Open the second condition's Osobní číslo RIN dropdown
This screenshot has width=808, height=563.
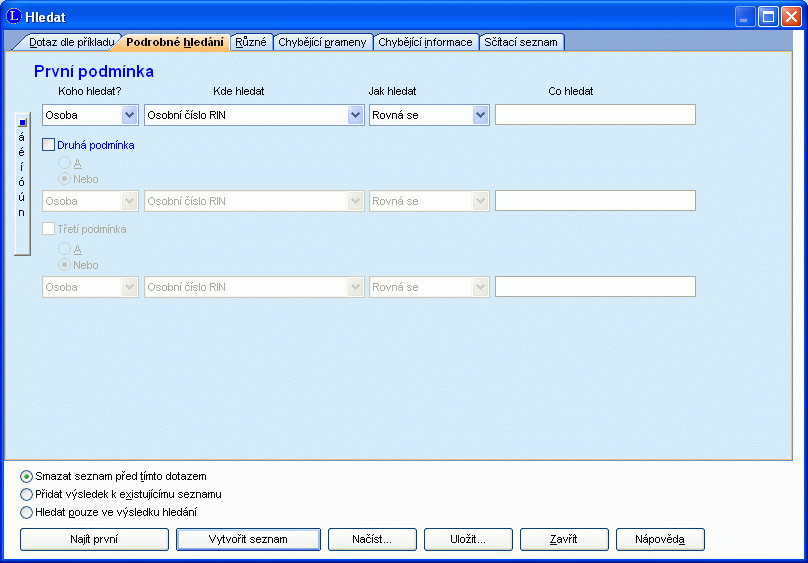254,201
